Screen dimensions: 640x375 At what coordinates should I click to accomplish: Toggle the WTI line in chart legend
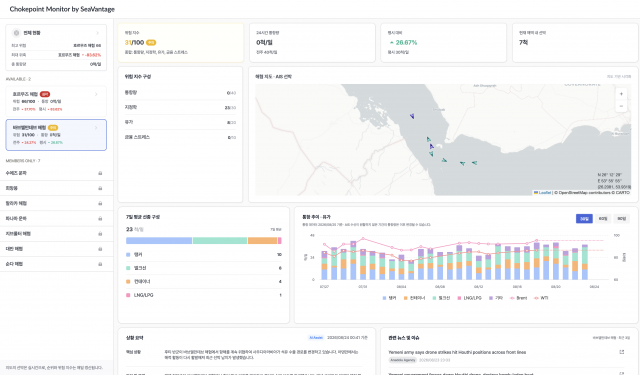541,298
